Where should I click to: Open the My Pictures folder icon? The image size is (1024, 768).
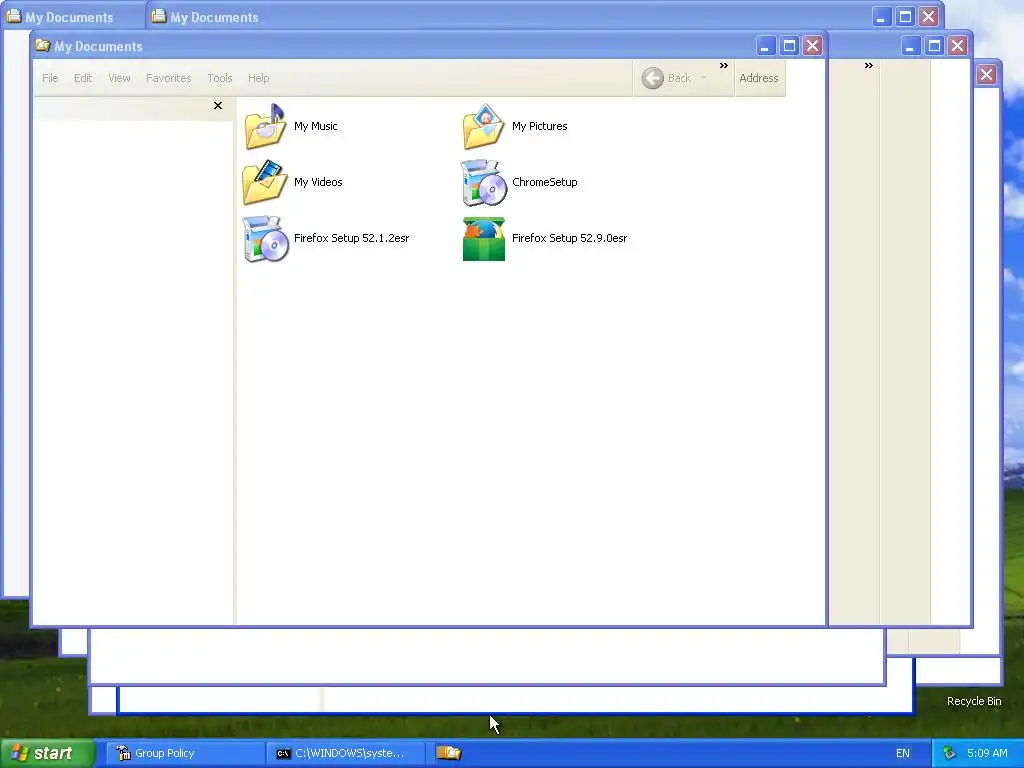483,126
